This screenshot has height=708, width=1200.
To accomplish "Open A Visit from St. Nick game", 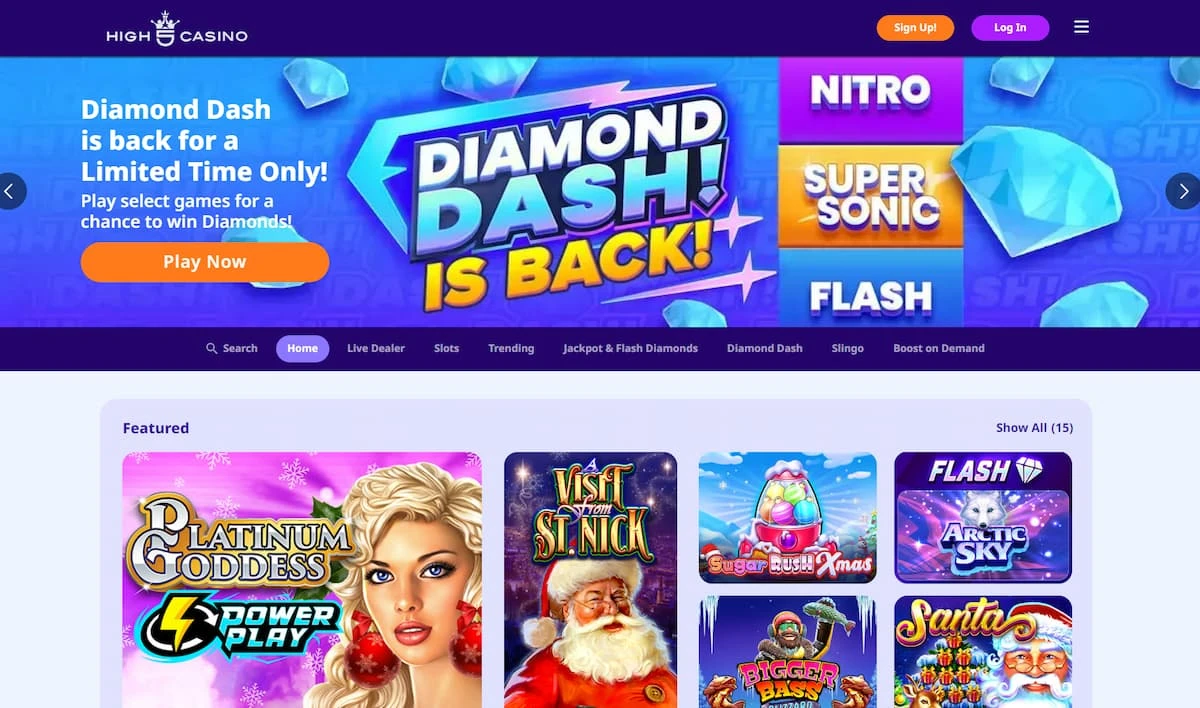I will (590, 580).
